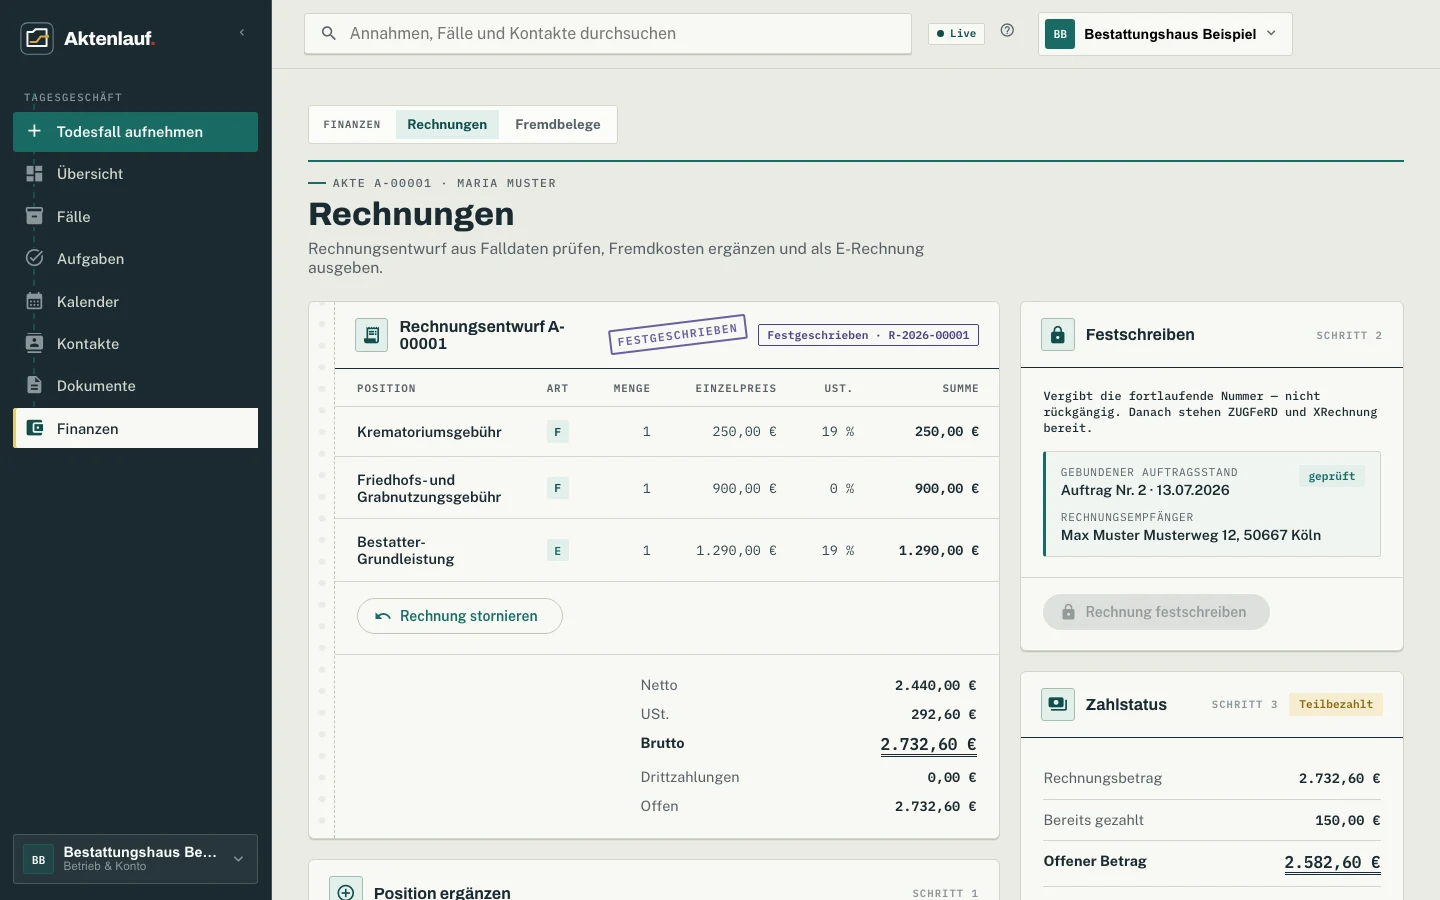1440x900 pixels.
Task: Click the E tag on Bestatter-Grundleistung row
Action: (558, 550)
